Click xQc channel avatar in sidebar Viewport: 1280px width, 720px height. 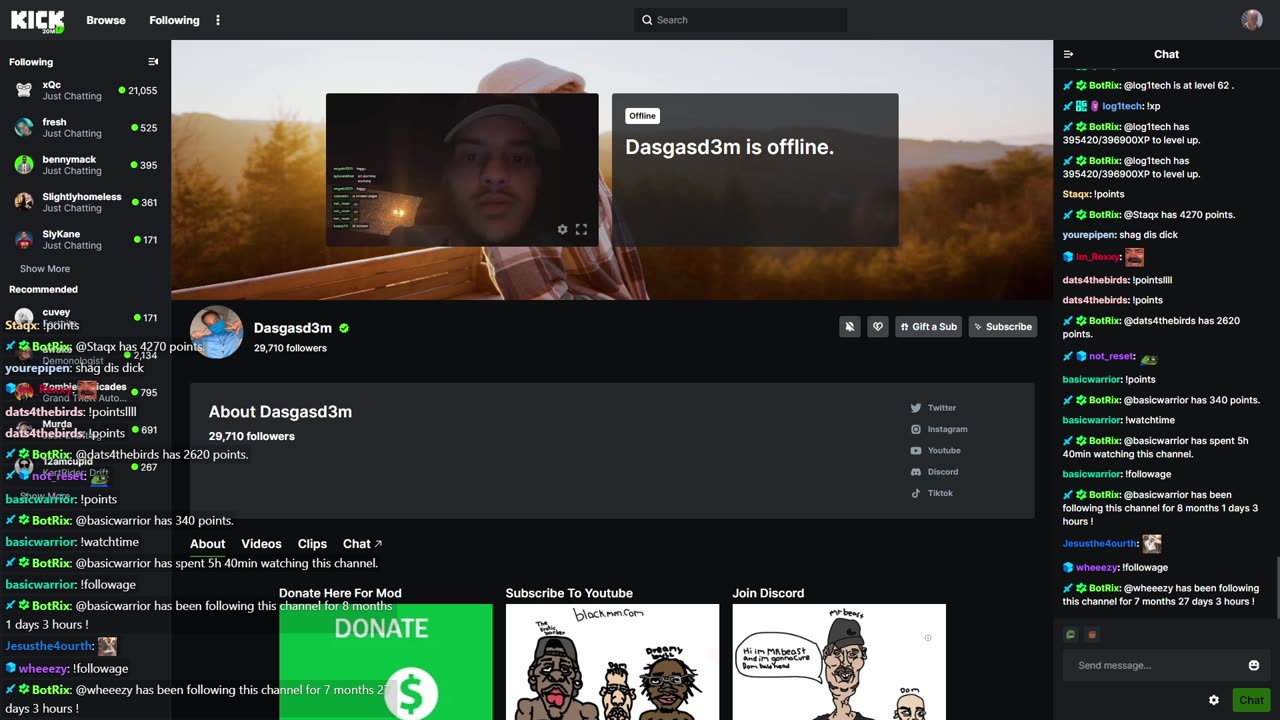(x=24, y=90)
